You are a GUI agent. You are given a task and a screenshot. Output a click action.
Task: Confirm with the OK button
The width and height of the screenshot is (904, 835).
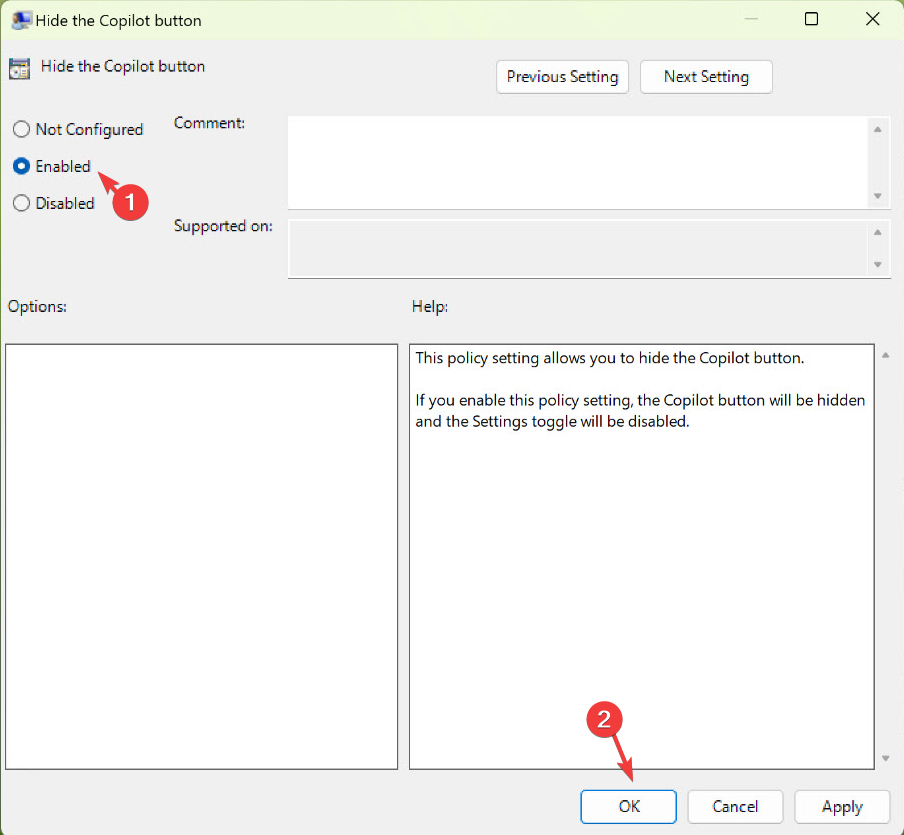(x=628, y=806)
